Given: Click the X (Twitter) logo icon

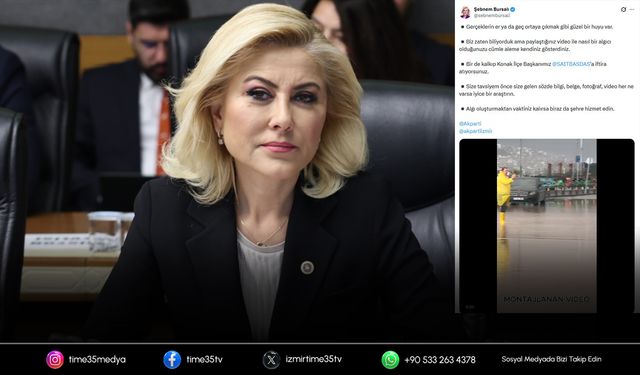Looking at the screenshot, I should point(271,359).
